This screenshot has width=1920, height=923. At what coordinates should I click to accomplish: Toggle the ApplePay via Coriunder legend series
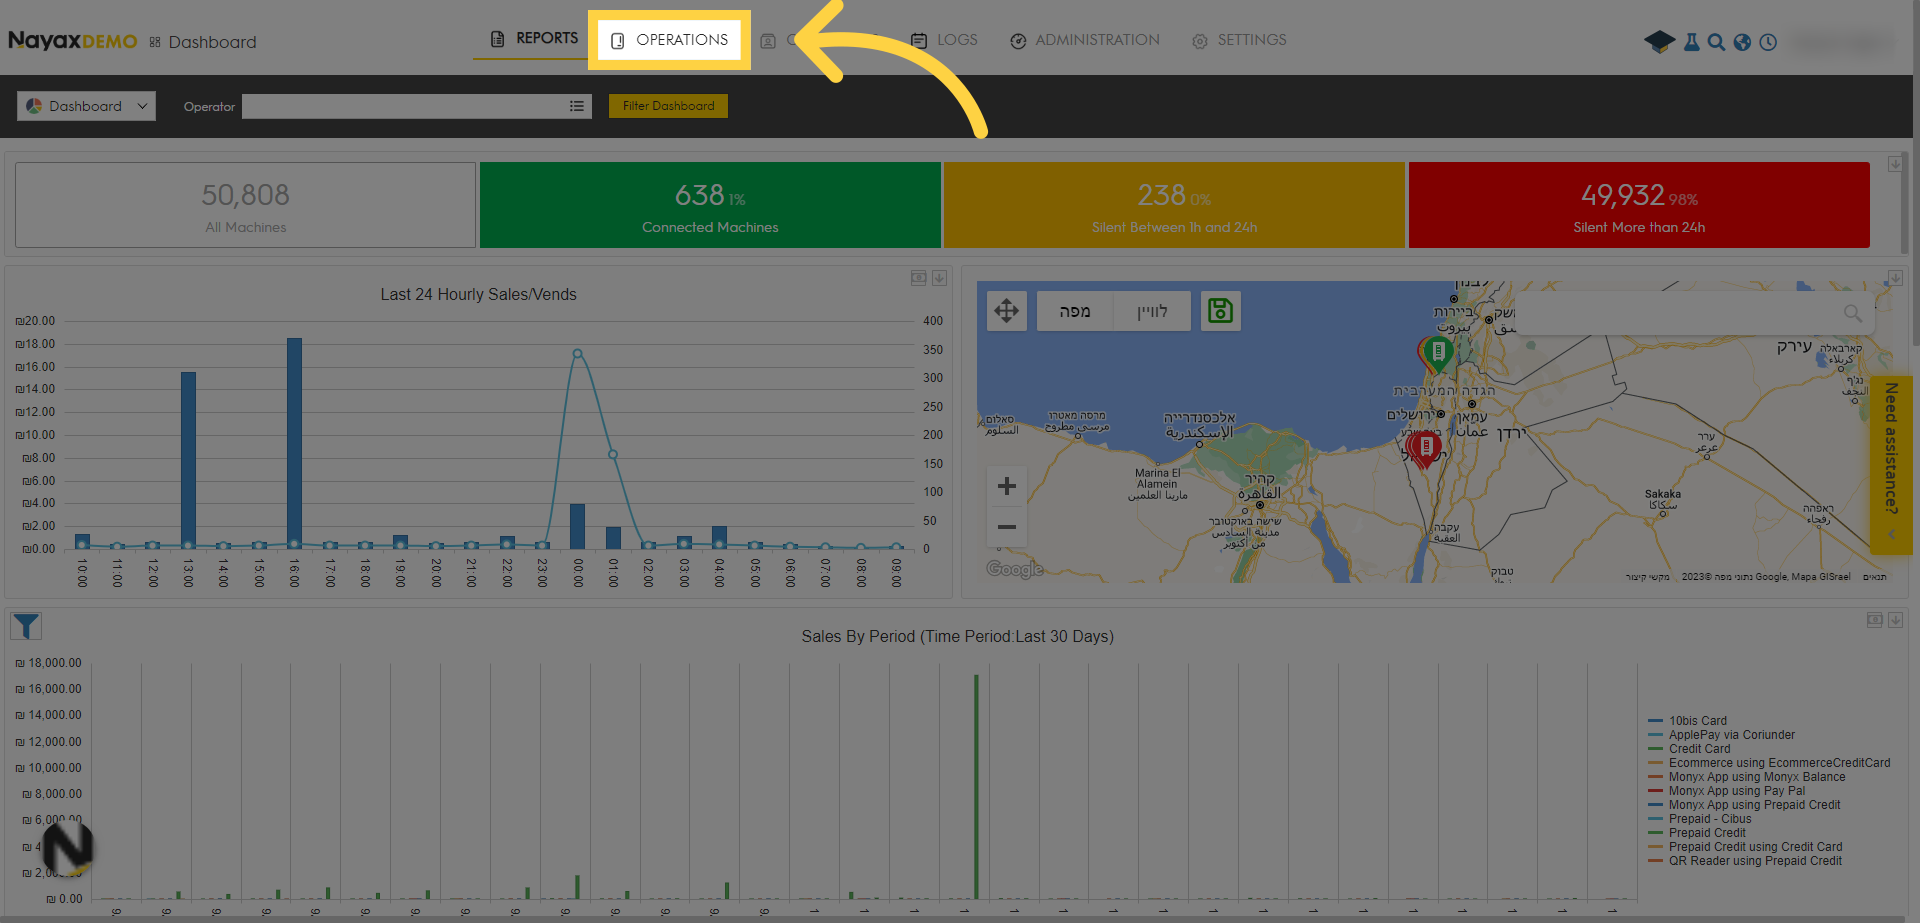(x=1721, y=735)
